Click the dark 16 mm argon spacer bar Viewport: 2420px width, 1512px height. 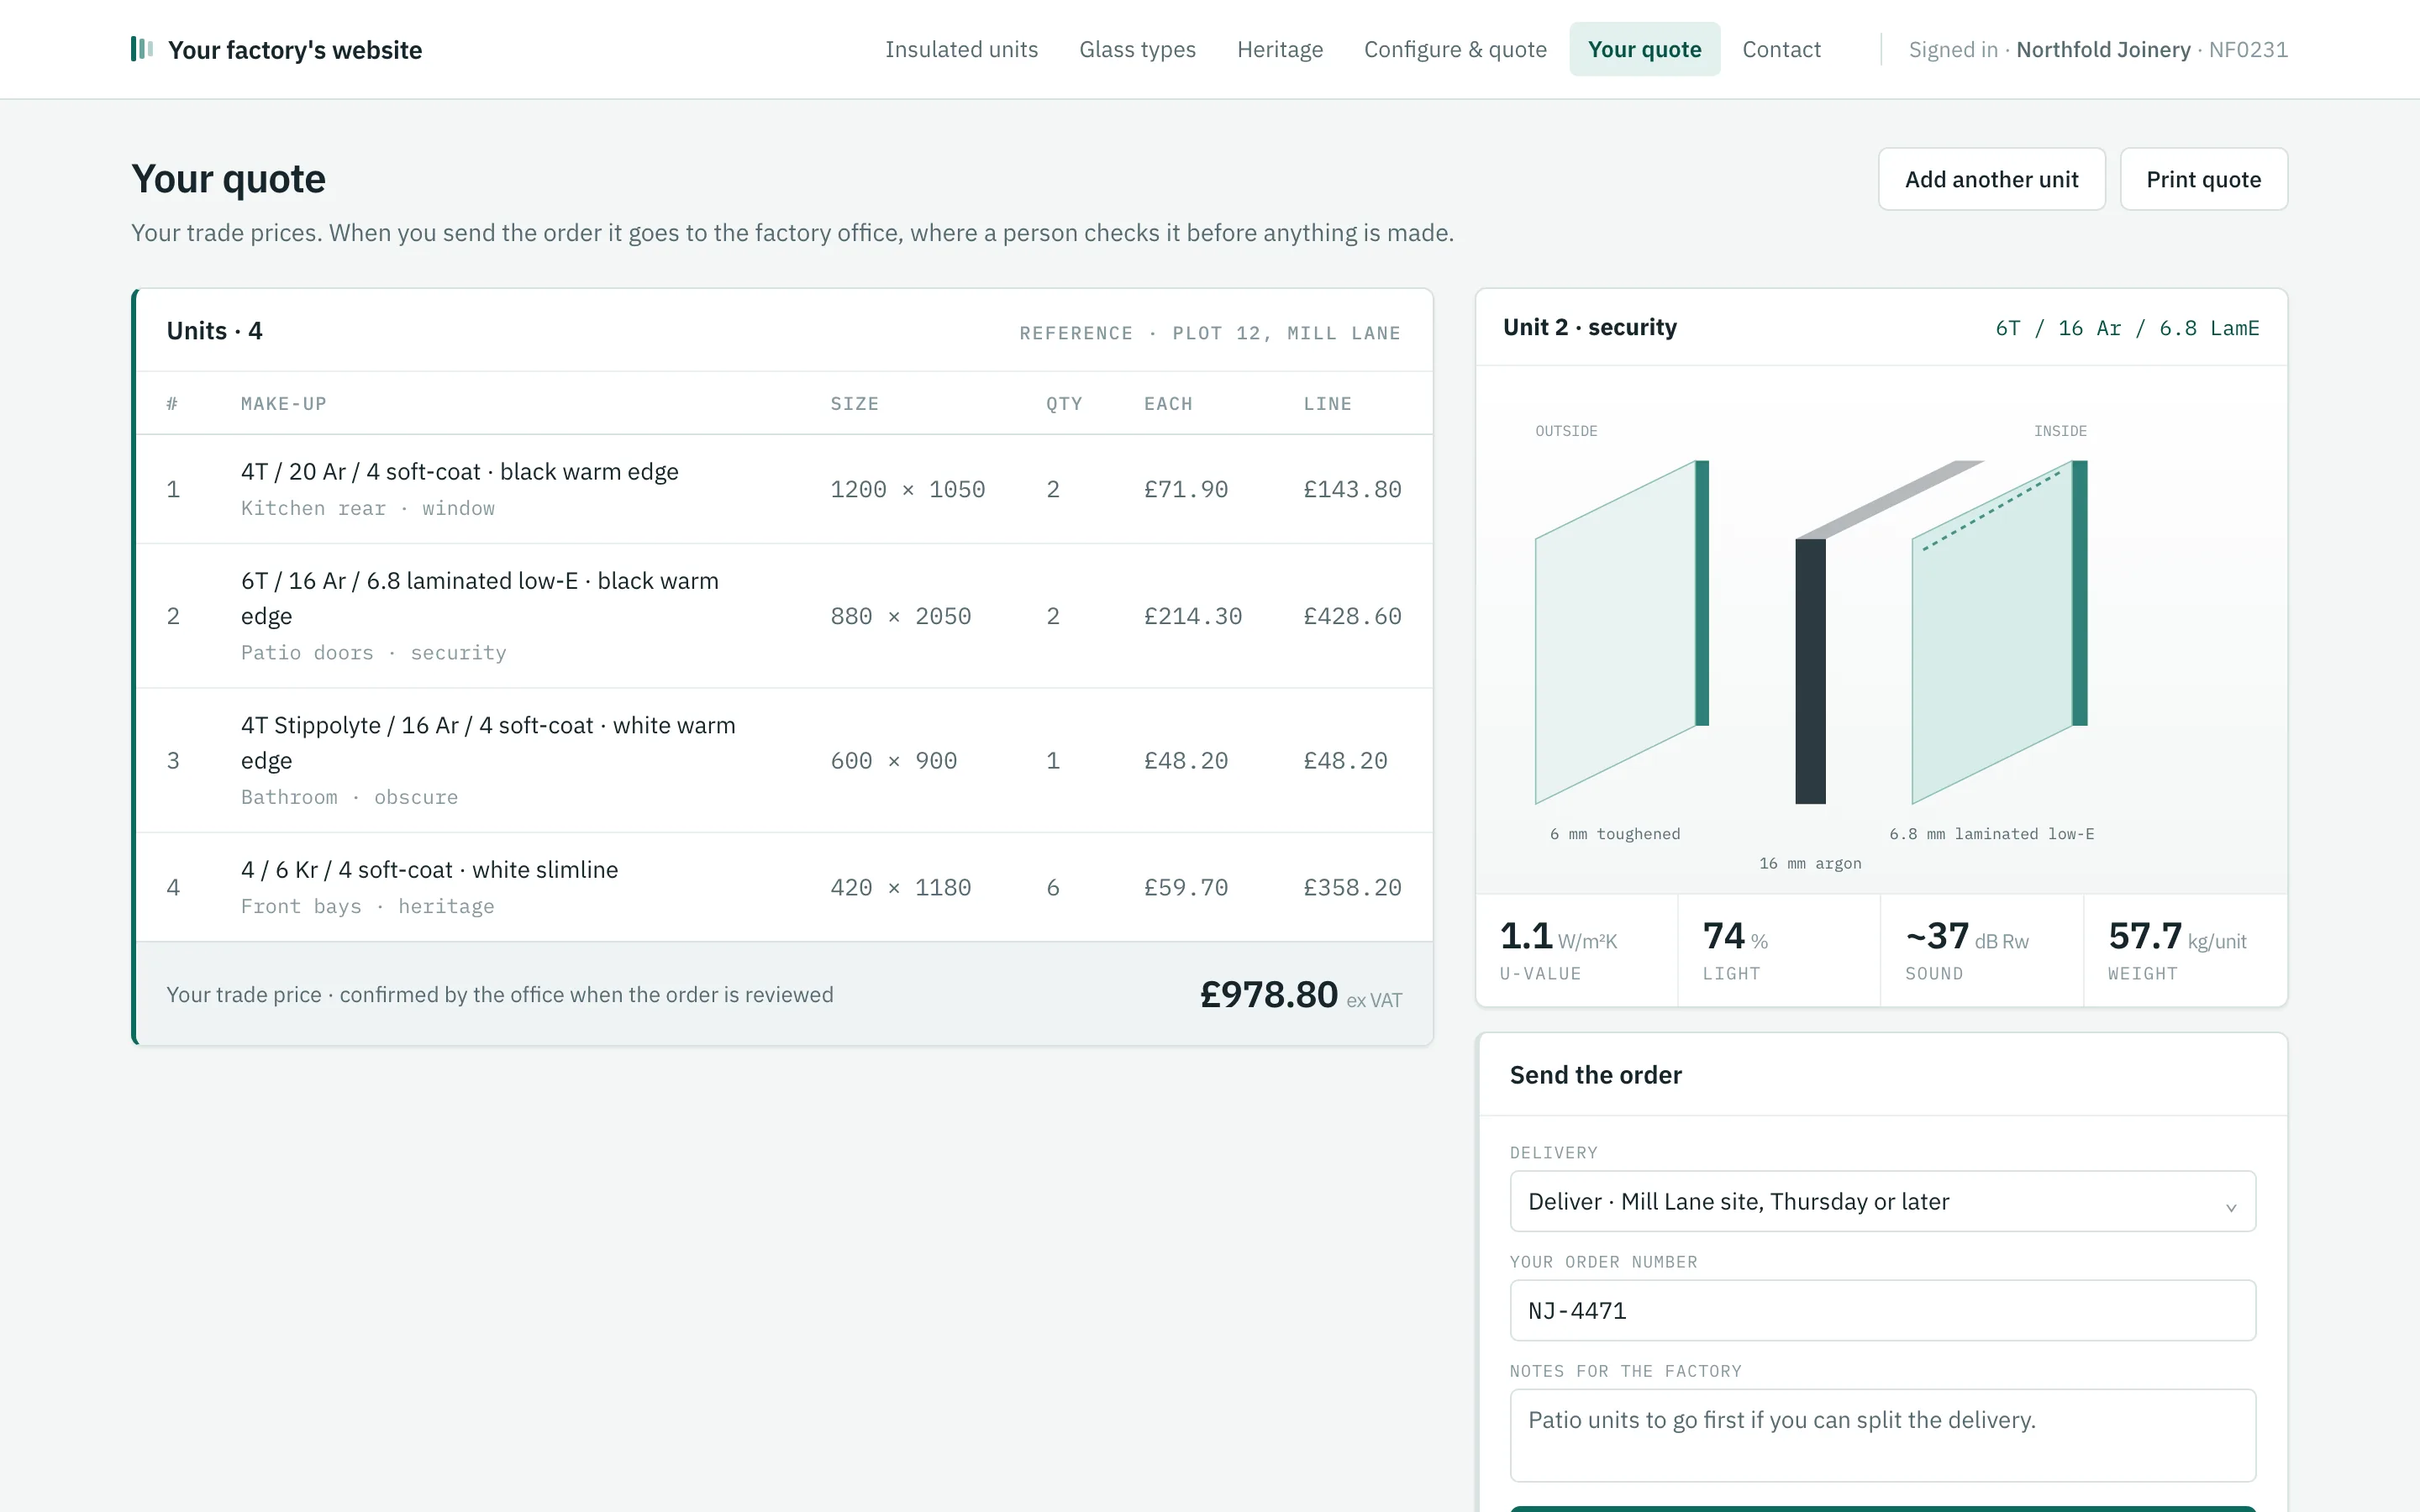(1810, 670)
